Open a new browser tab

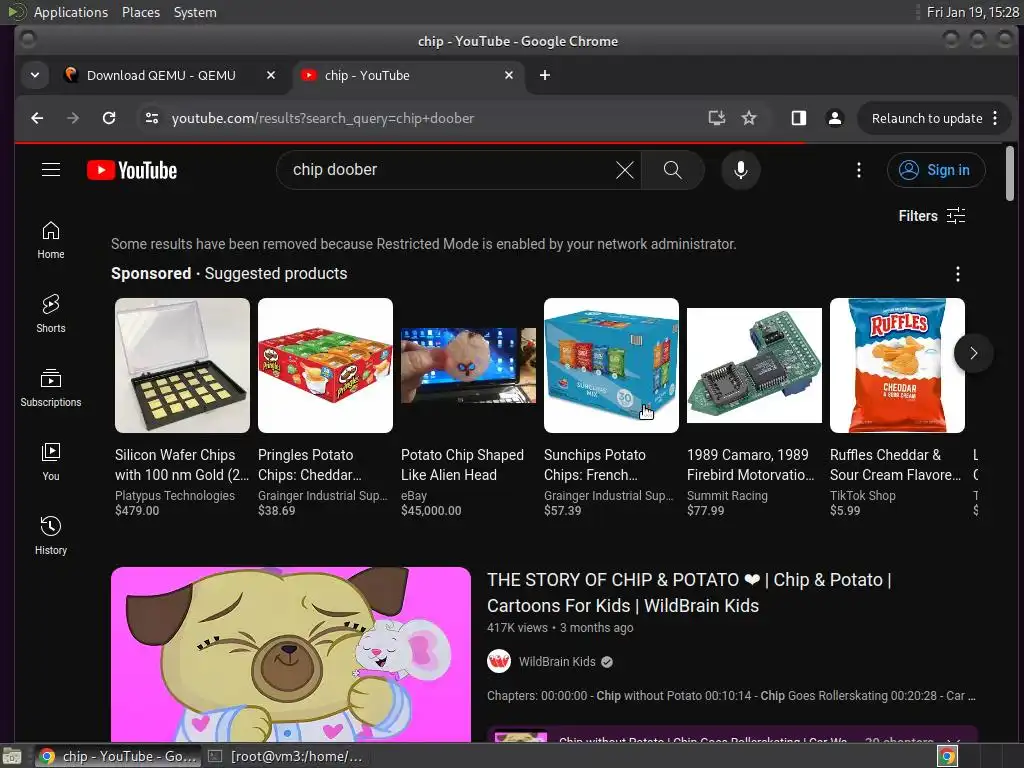(x=545, y=75)
